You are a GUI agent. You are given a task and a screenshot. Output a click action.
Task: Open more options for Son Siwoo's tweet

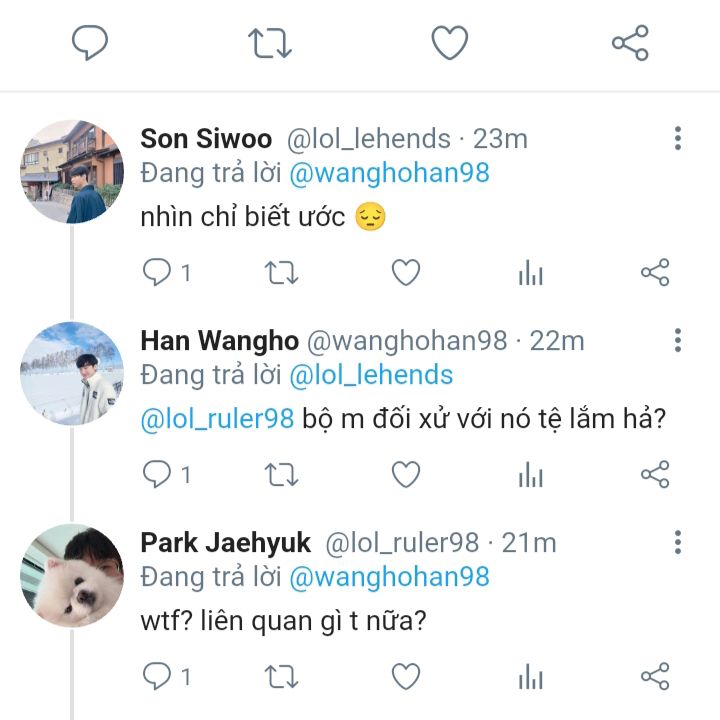click(x=678, y=138)
